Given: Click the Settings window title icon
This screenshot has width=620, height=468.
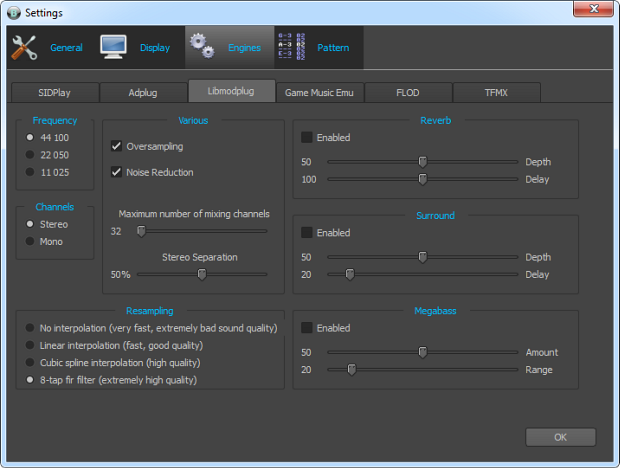Looking at the screenshot, I should coord(12,11).
